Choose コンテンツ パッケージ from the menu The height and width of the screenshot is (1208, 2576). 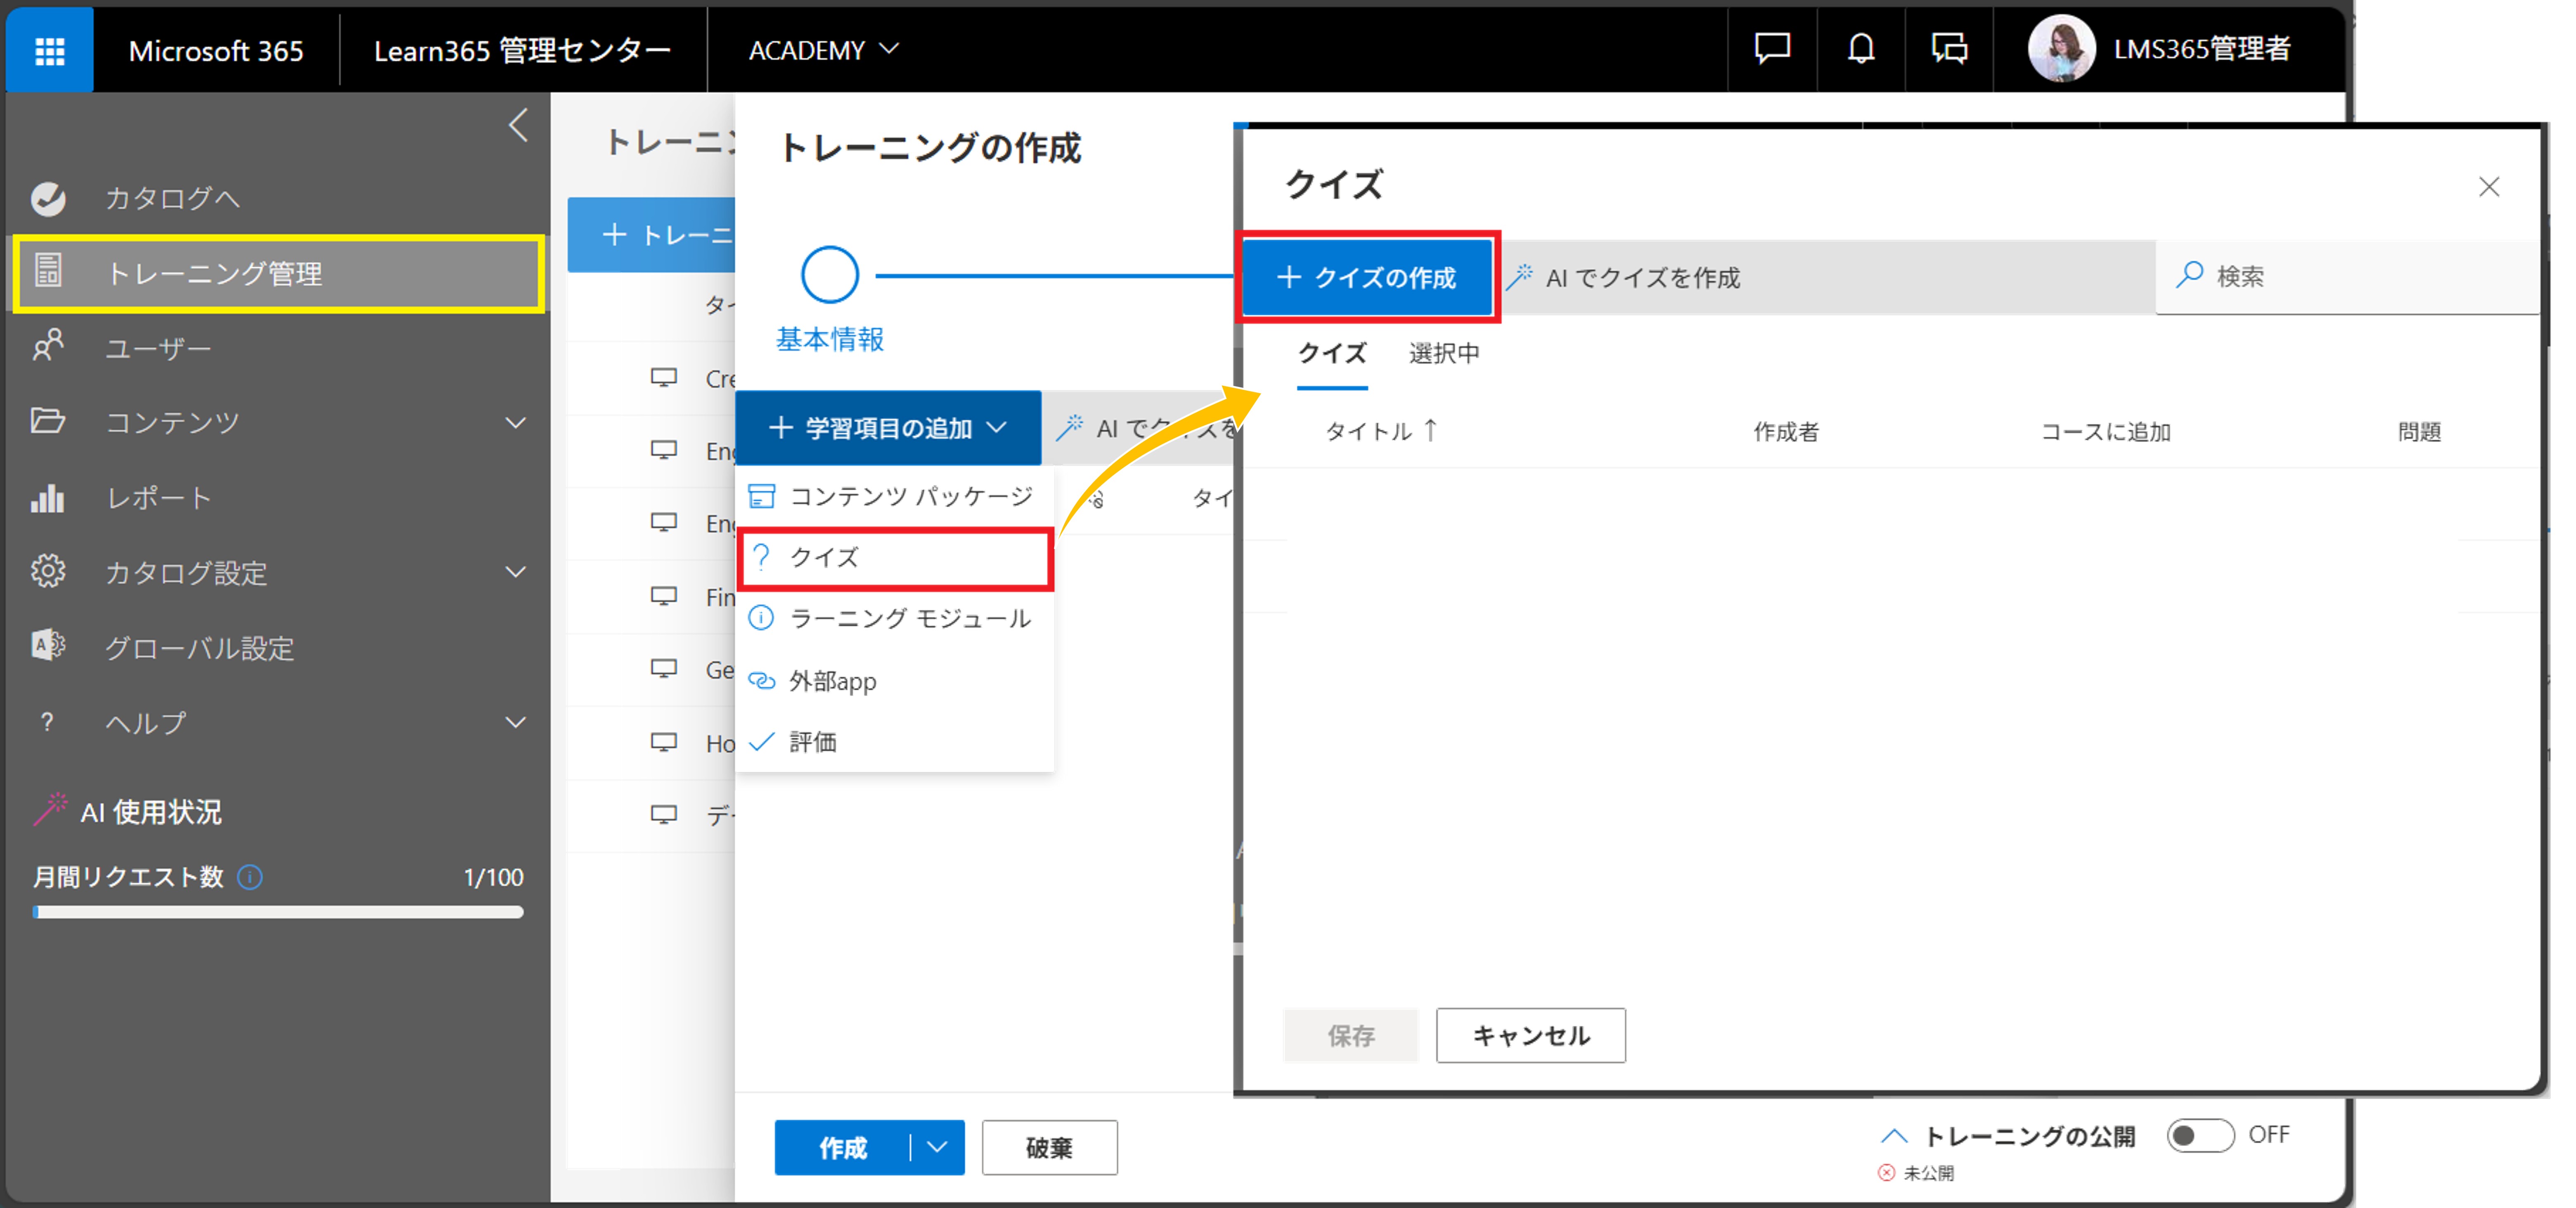895,496
